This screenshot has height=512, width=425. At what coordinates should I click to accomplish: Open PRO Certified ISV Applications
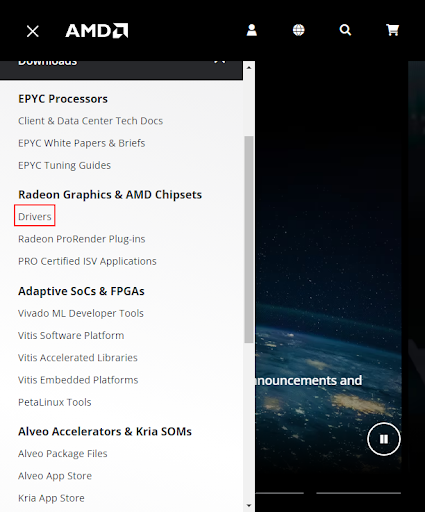pyautogui.click(x=87, y=261)
